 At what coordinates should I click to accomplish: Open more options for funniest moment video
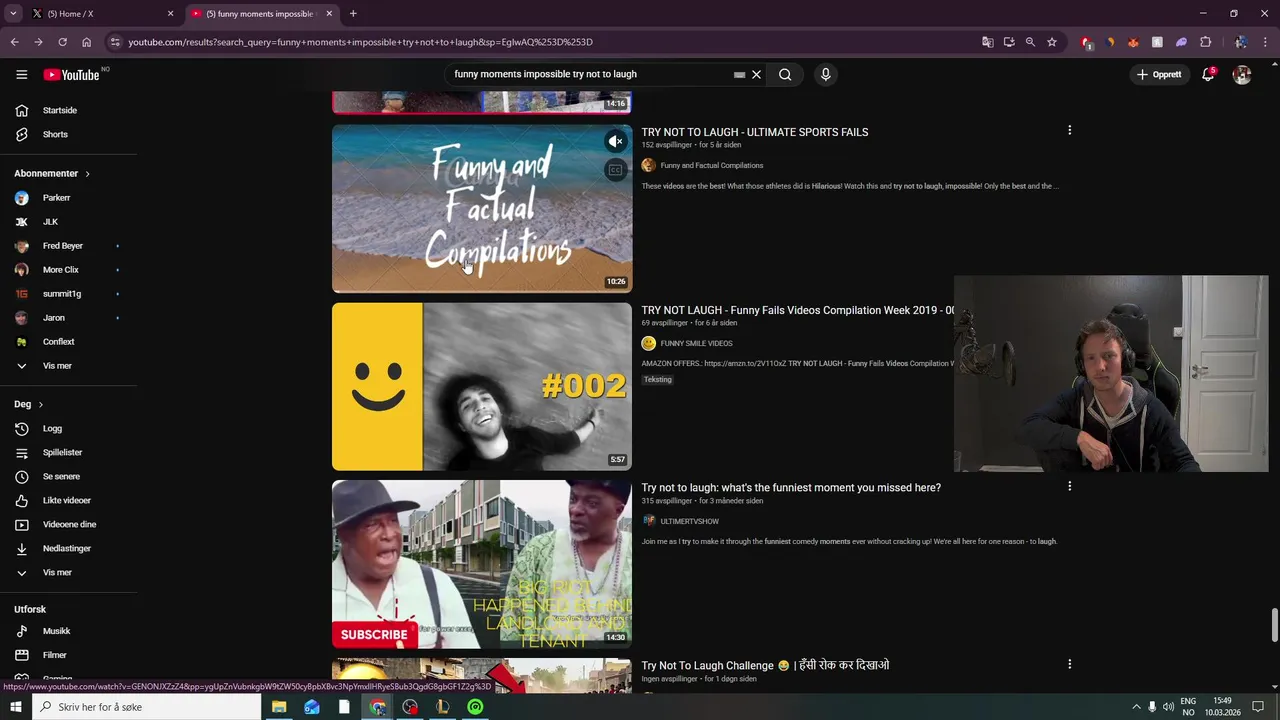1069,486
